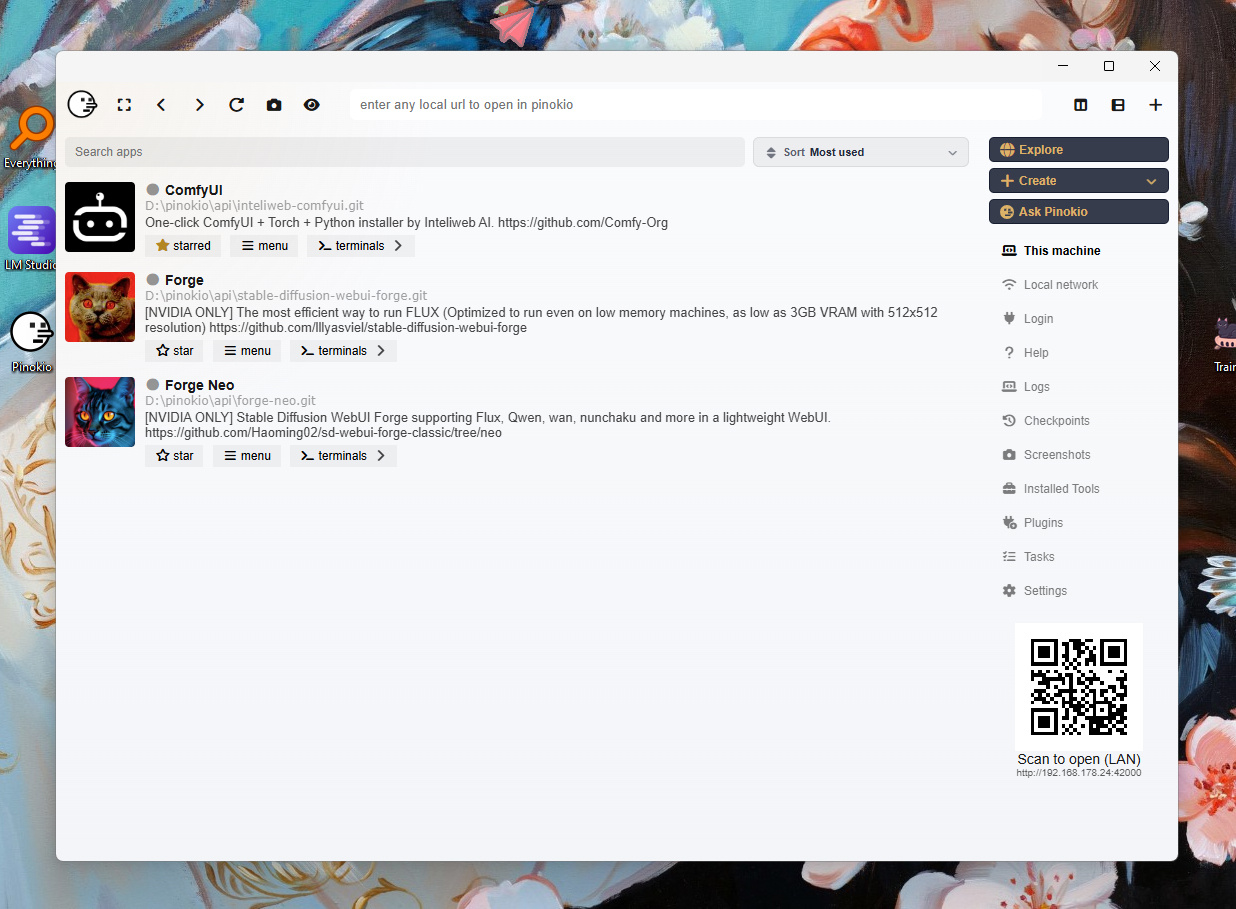Click the ComfyUI app title
1236x909 pixels.
tap(194, 190)
